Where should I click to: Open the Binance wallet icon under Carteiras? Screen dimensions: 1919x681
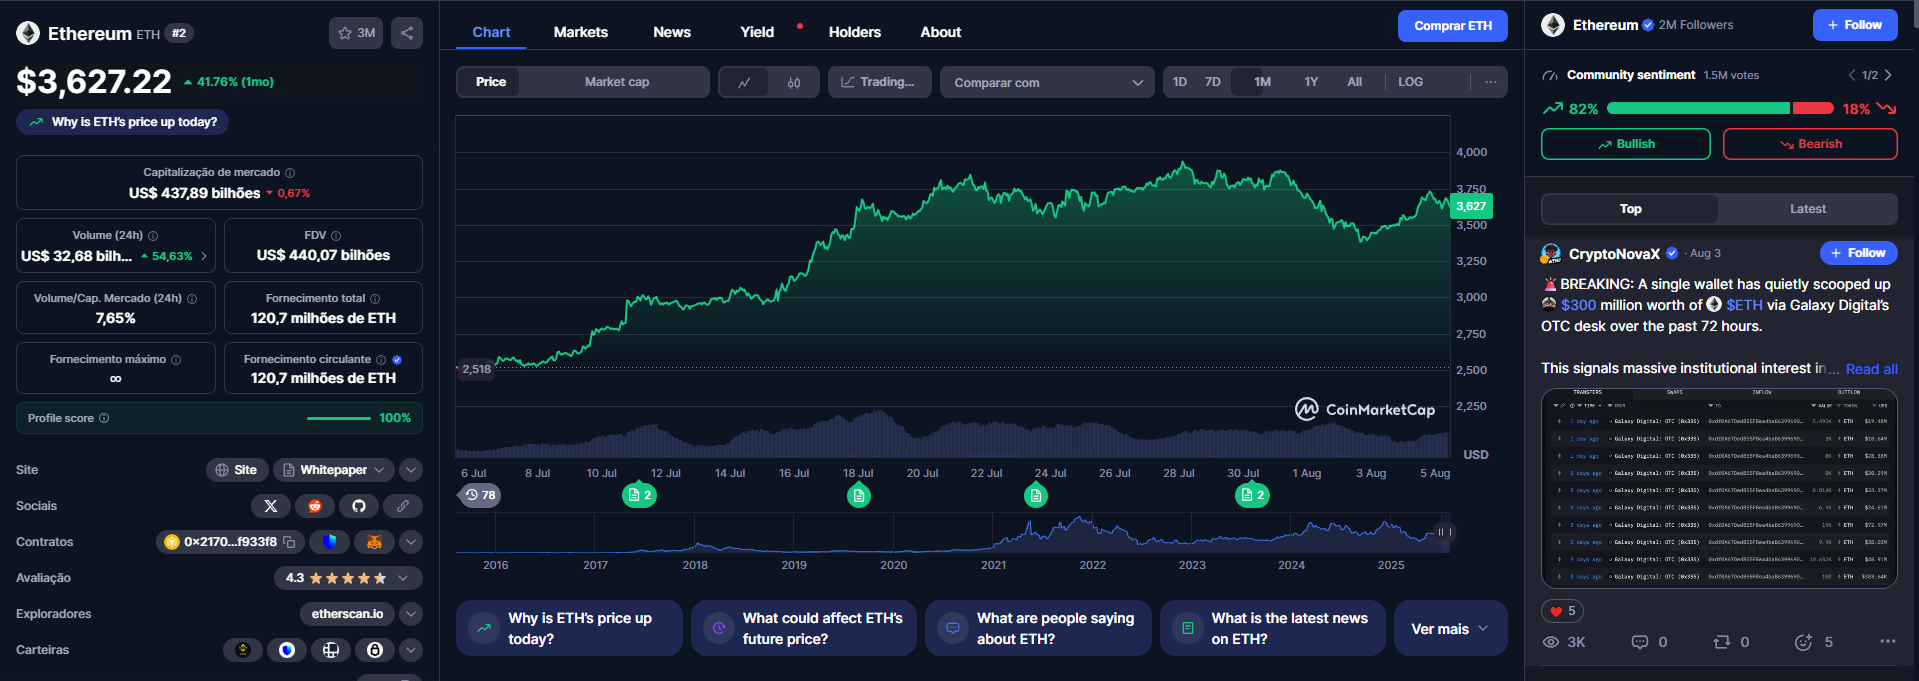(243, 650)
